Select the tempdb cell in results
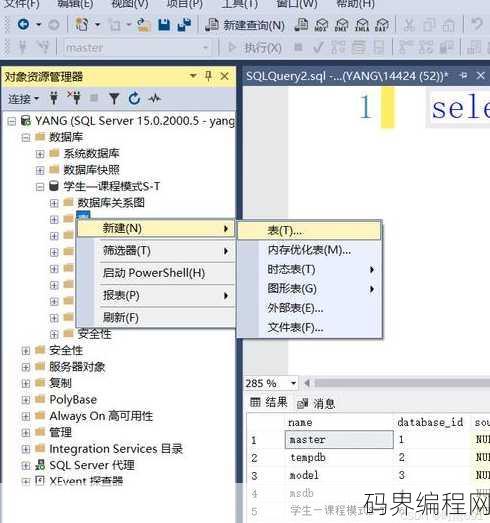 tap(339, 457)
